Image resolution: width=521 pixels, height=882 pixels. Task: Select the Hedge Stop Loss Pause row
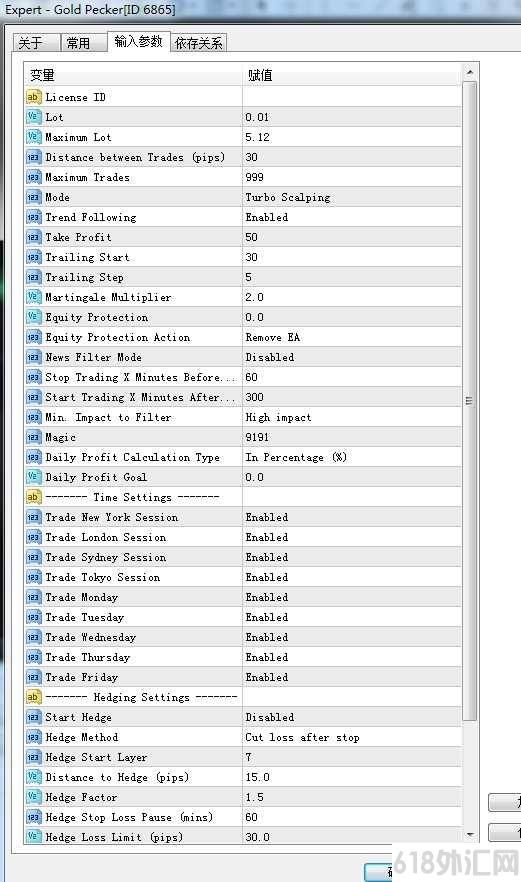pos(243,817)
